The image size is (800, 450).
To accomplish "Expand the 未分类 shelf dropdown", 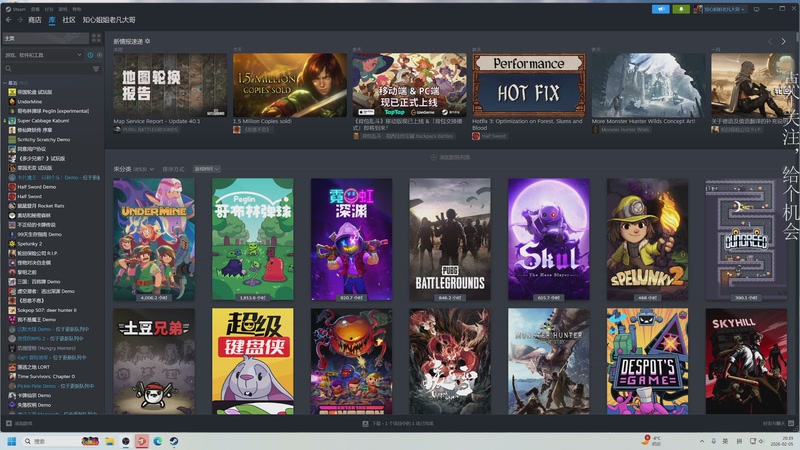I will (x=134, y=169).
